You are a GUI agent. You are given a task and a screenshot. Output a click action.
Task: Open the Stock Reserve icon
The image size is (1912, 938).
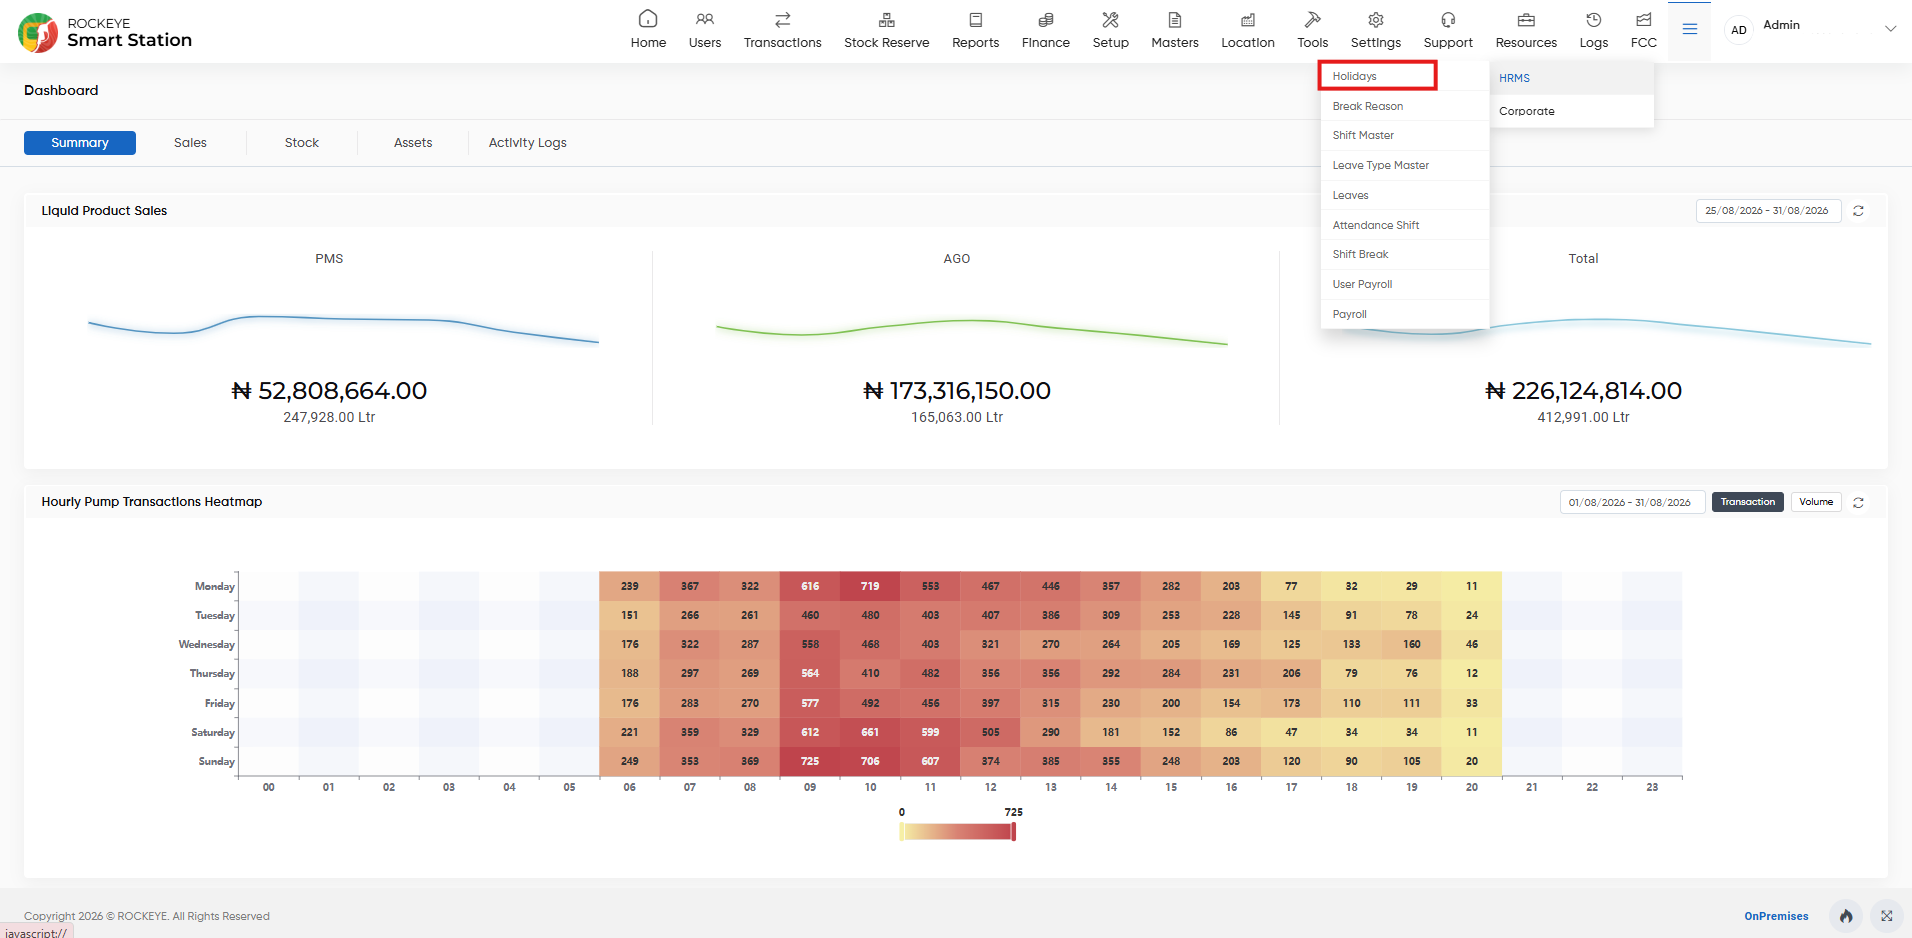(x=886, y=19)
